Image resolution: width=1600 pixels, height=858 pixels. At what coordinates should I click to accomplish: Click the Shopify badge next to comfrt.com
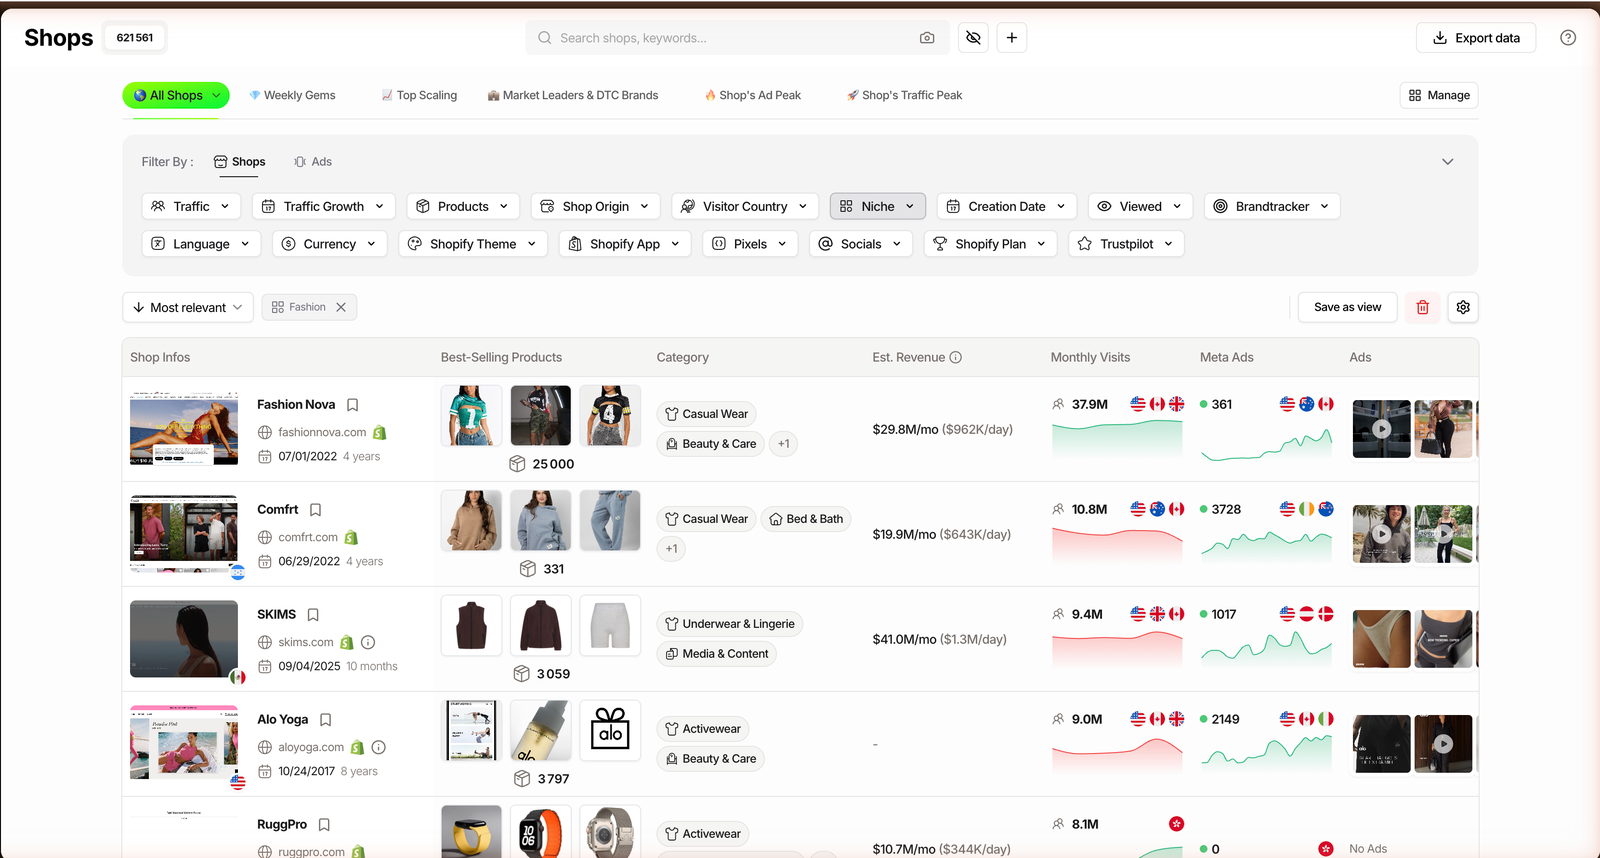(351, 538)
